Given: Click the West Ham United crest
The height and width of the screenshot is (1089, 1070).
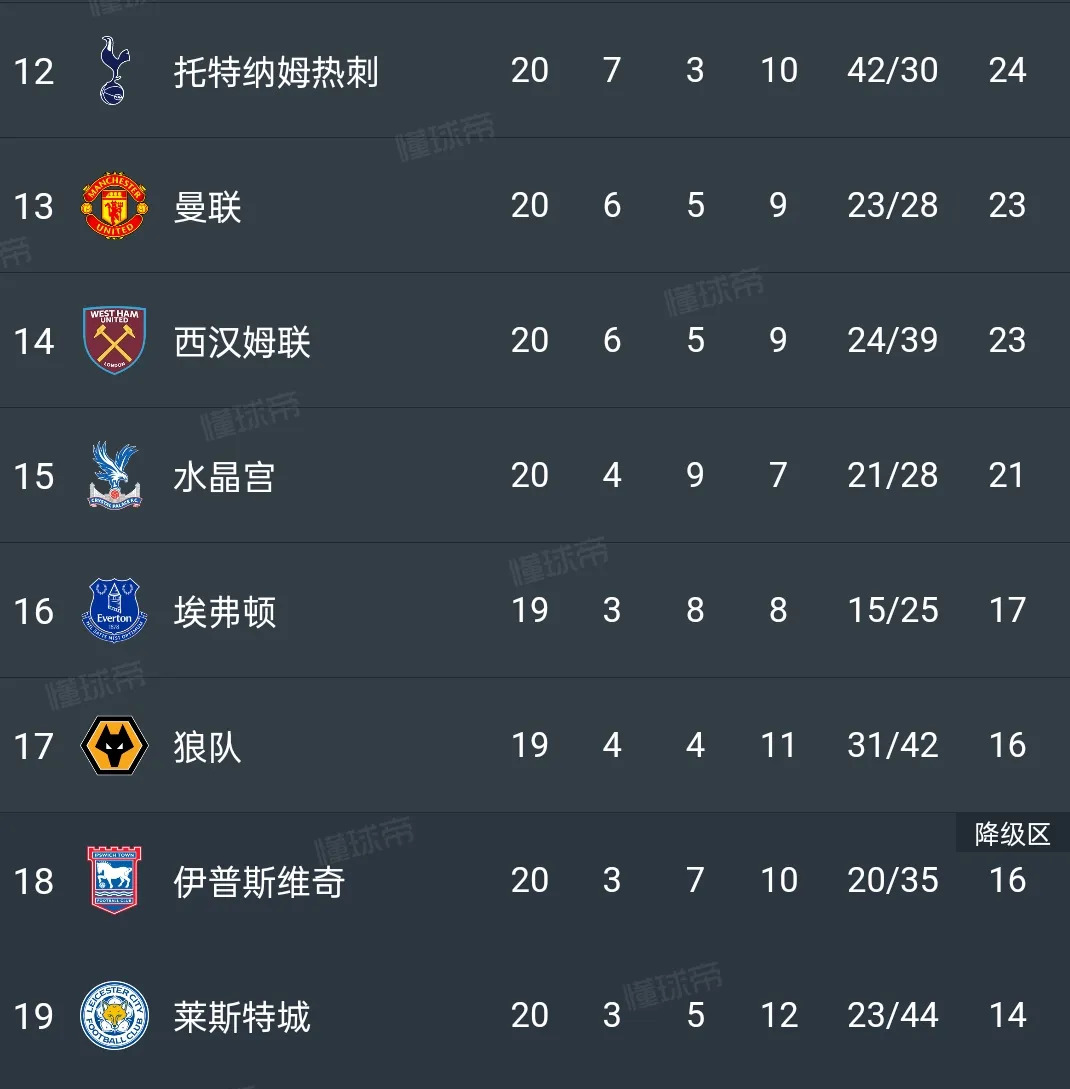Looking at the screenshot, I should (x=114, y=341).
